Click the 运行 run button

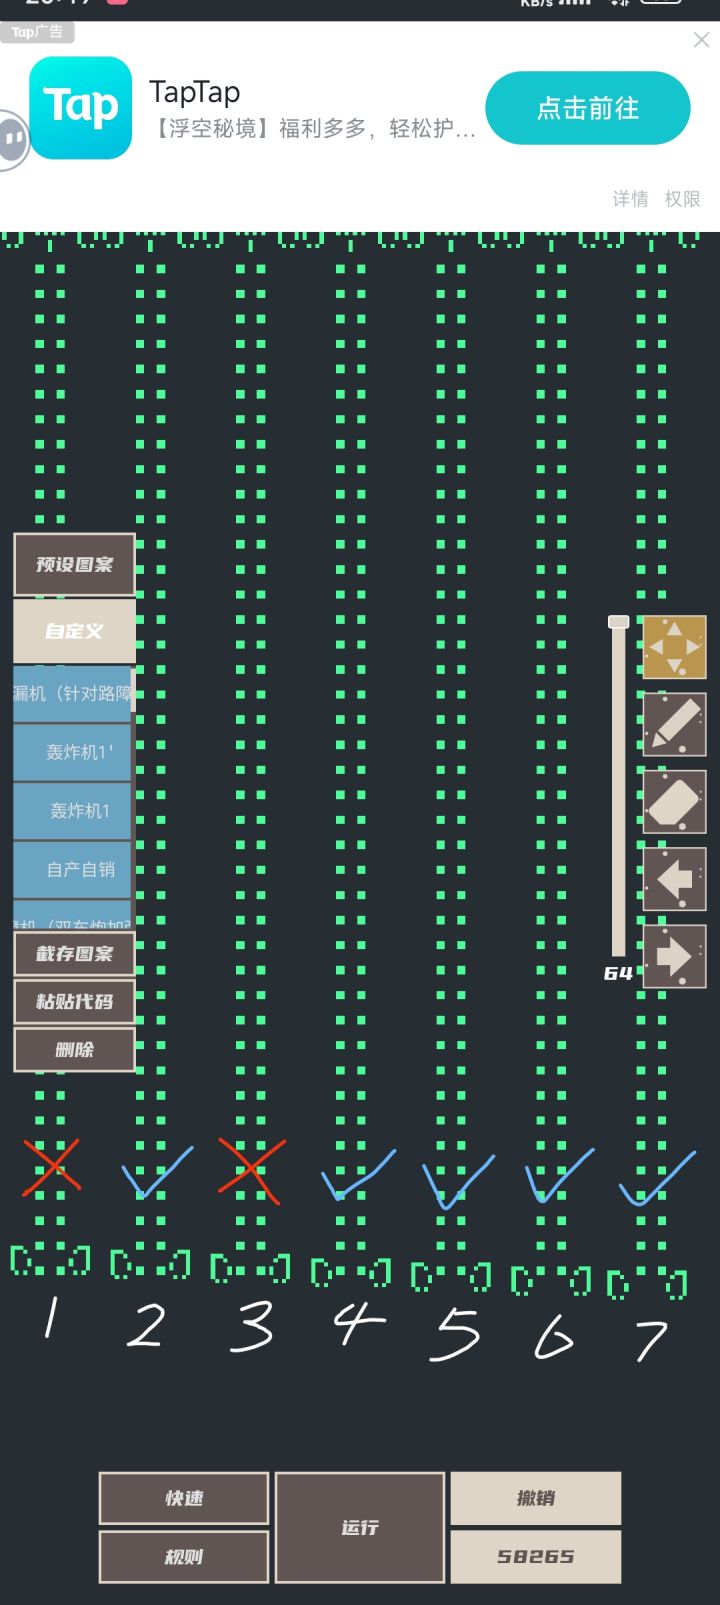[360, 1527]
